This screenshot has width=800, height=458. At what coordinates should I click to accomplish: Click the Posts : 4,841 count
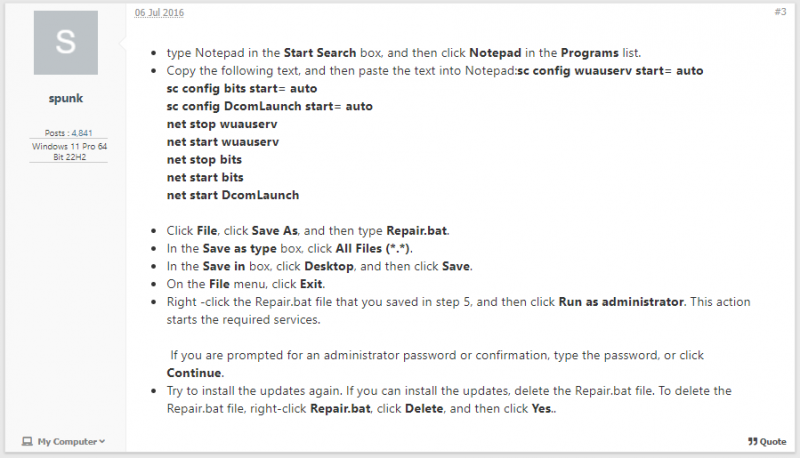pyautogui.click(x=68, y=133)
